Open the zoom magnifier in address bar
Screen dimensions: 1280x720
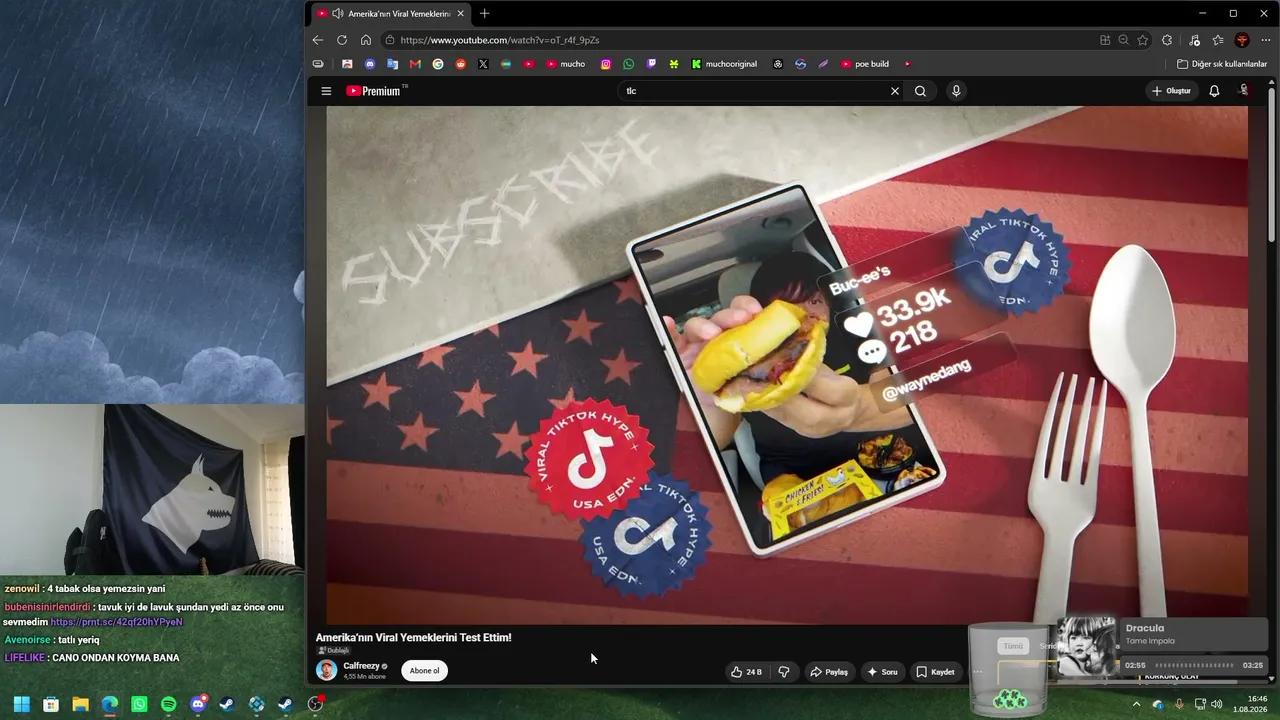coord(1124,40)
